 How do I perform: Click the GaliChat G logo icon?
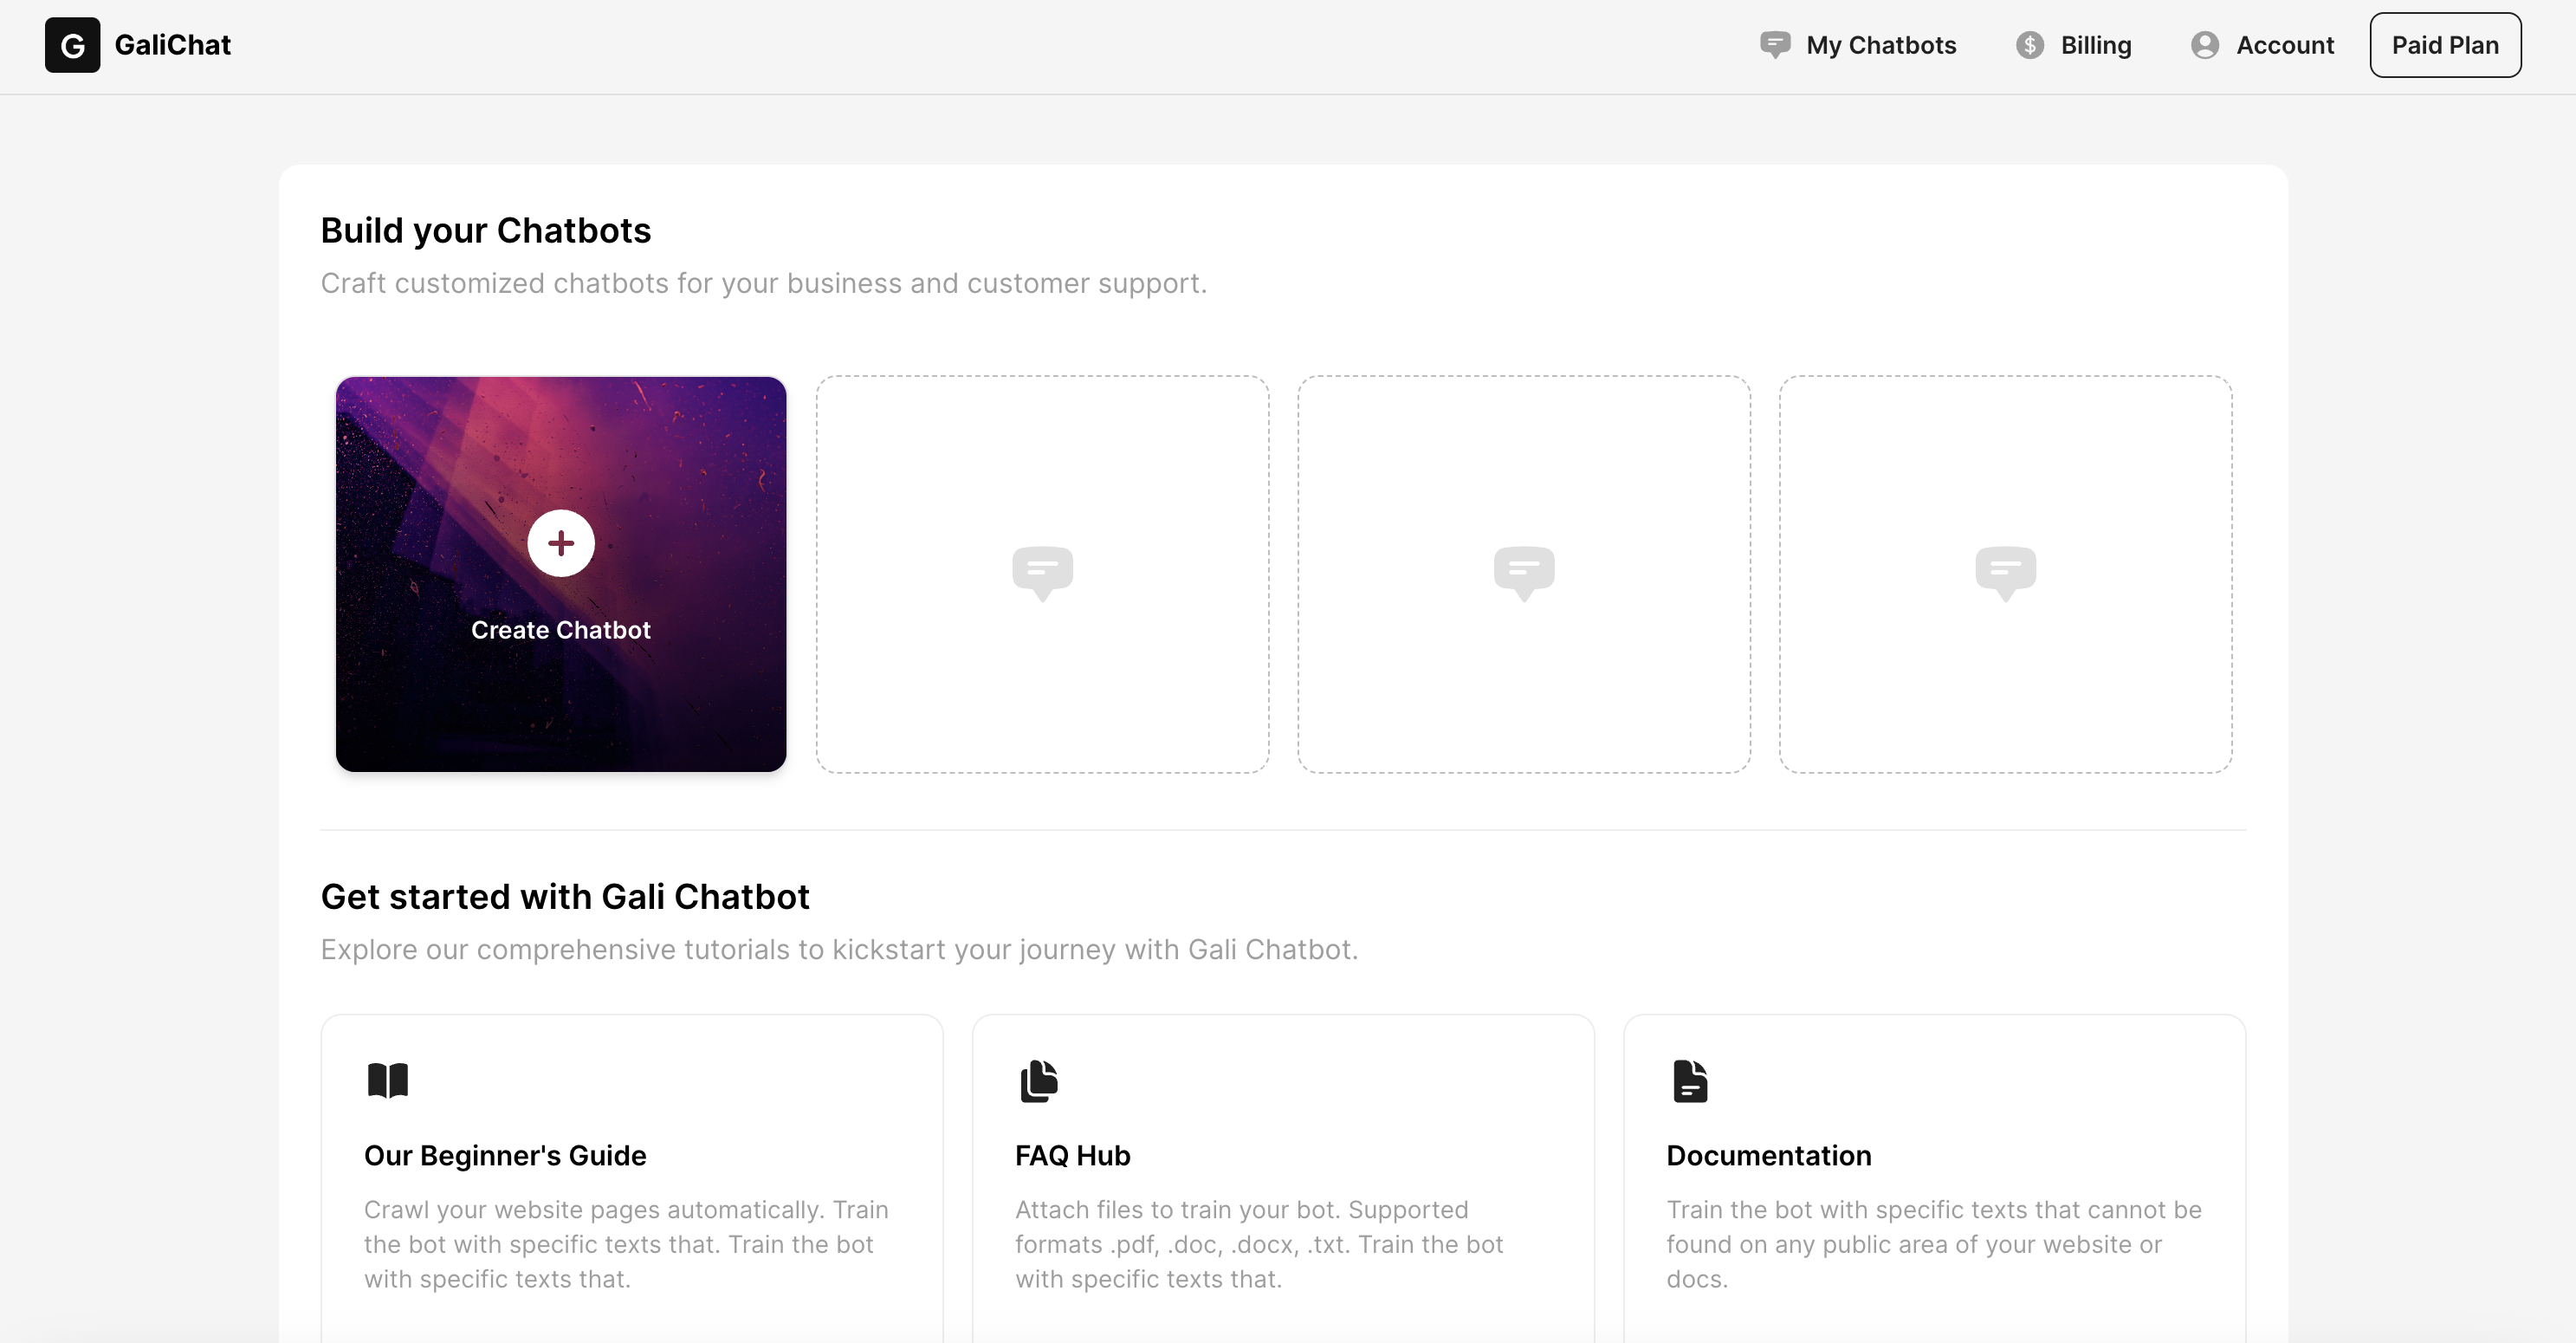(x=72, y=45)
